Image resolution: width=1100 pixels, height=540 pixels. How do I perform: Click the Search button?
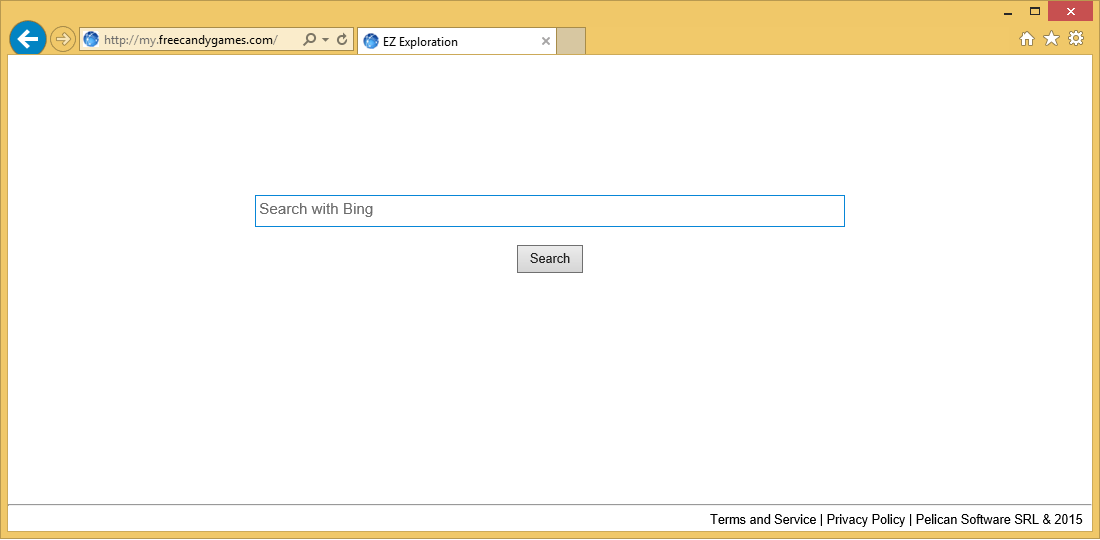[550, 259]
